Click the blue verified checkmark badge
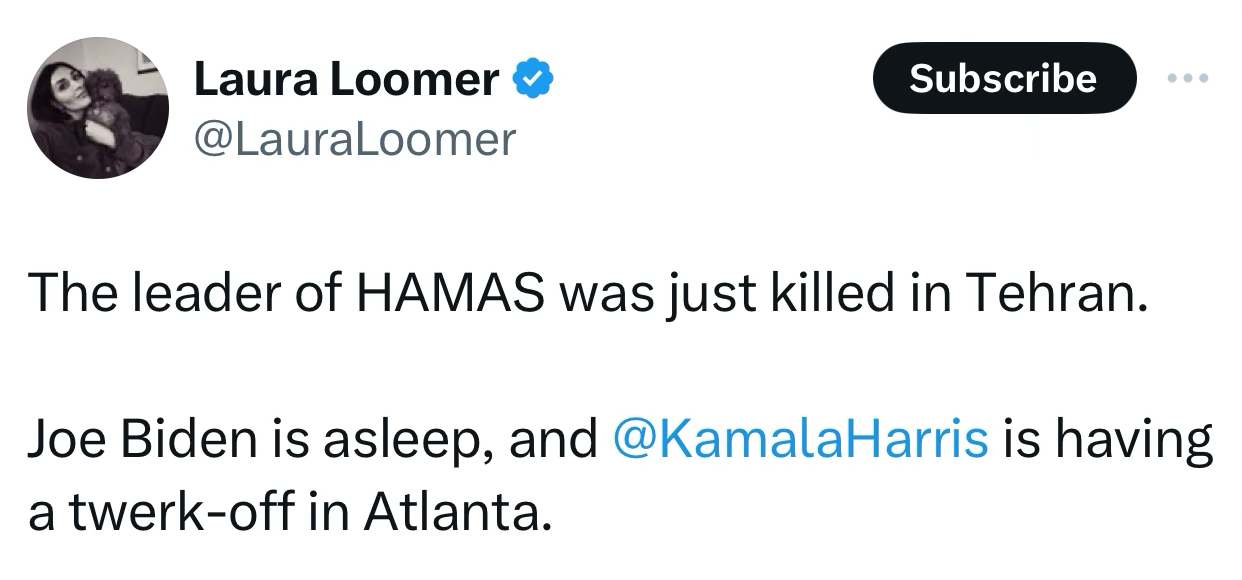 coord(533,79)
